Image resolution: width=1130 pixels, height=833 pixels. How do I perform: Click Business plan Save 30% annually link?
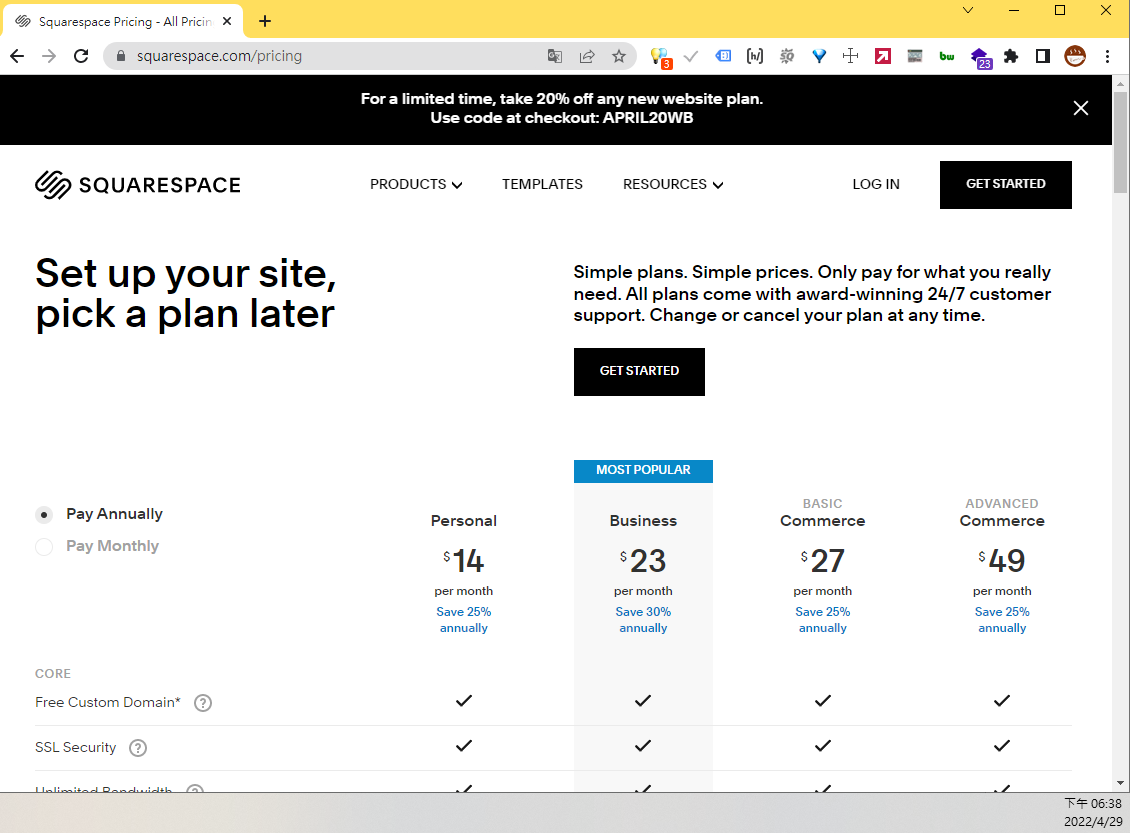coord(643,620)
